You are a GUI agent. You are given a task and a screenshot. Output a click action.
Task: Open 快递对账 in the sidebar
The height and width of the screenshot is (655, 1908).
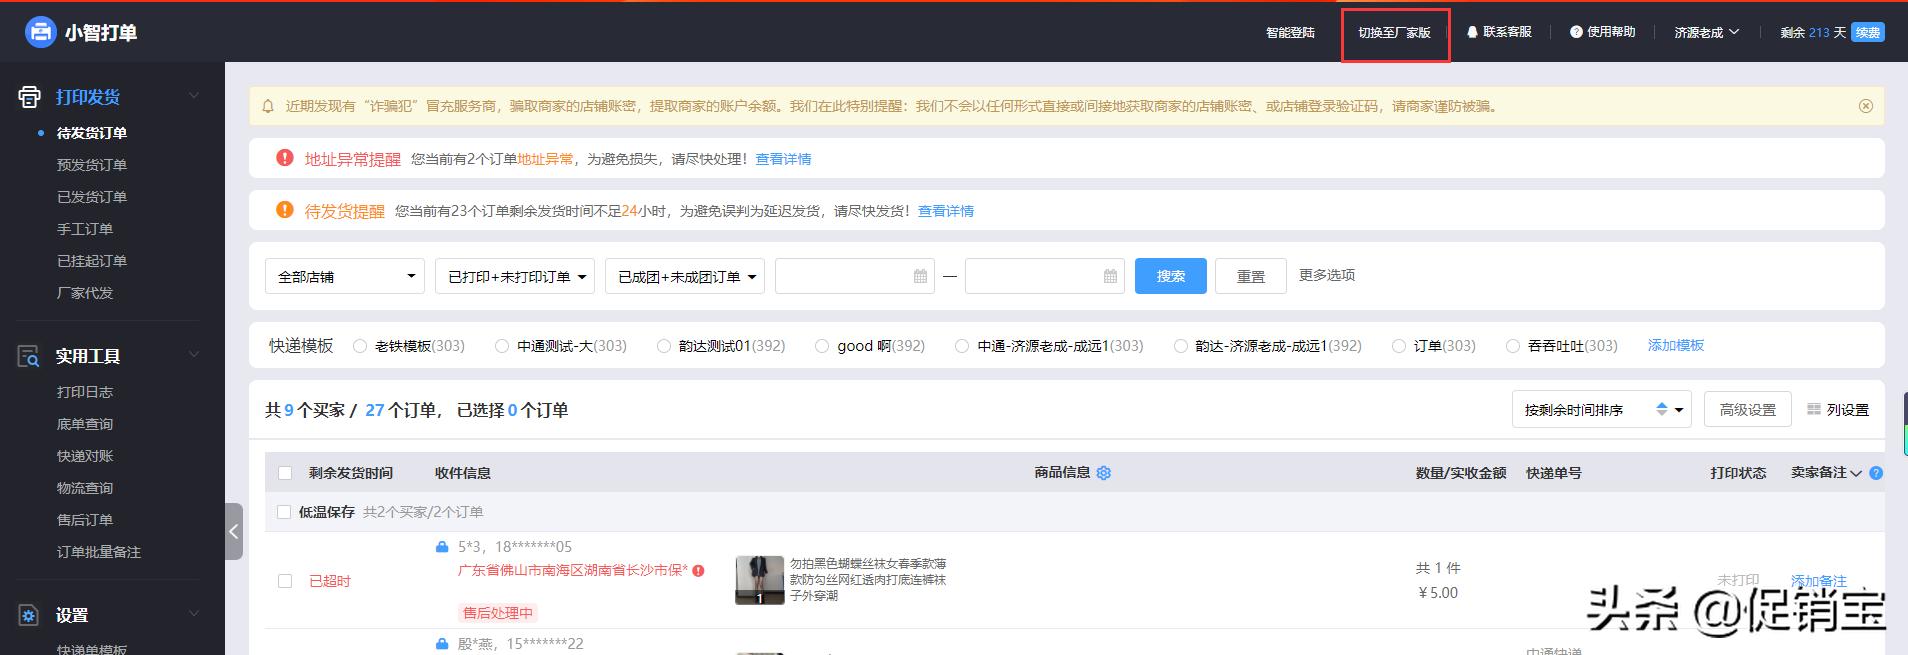coord(85,456)
